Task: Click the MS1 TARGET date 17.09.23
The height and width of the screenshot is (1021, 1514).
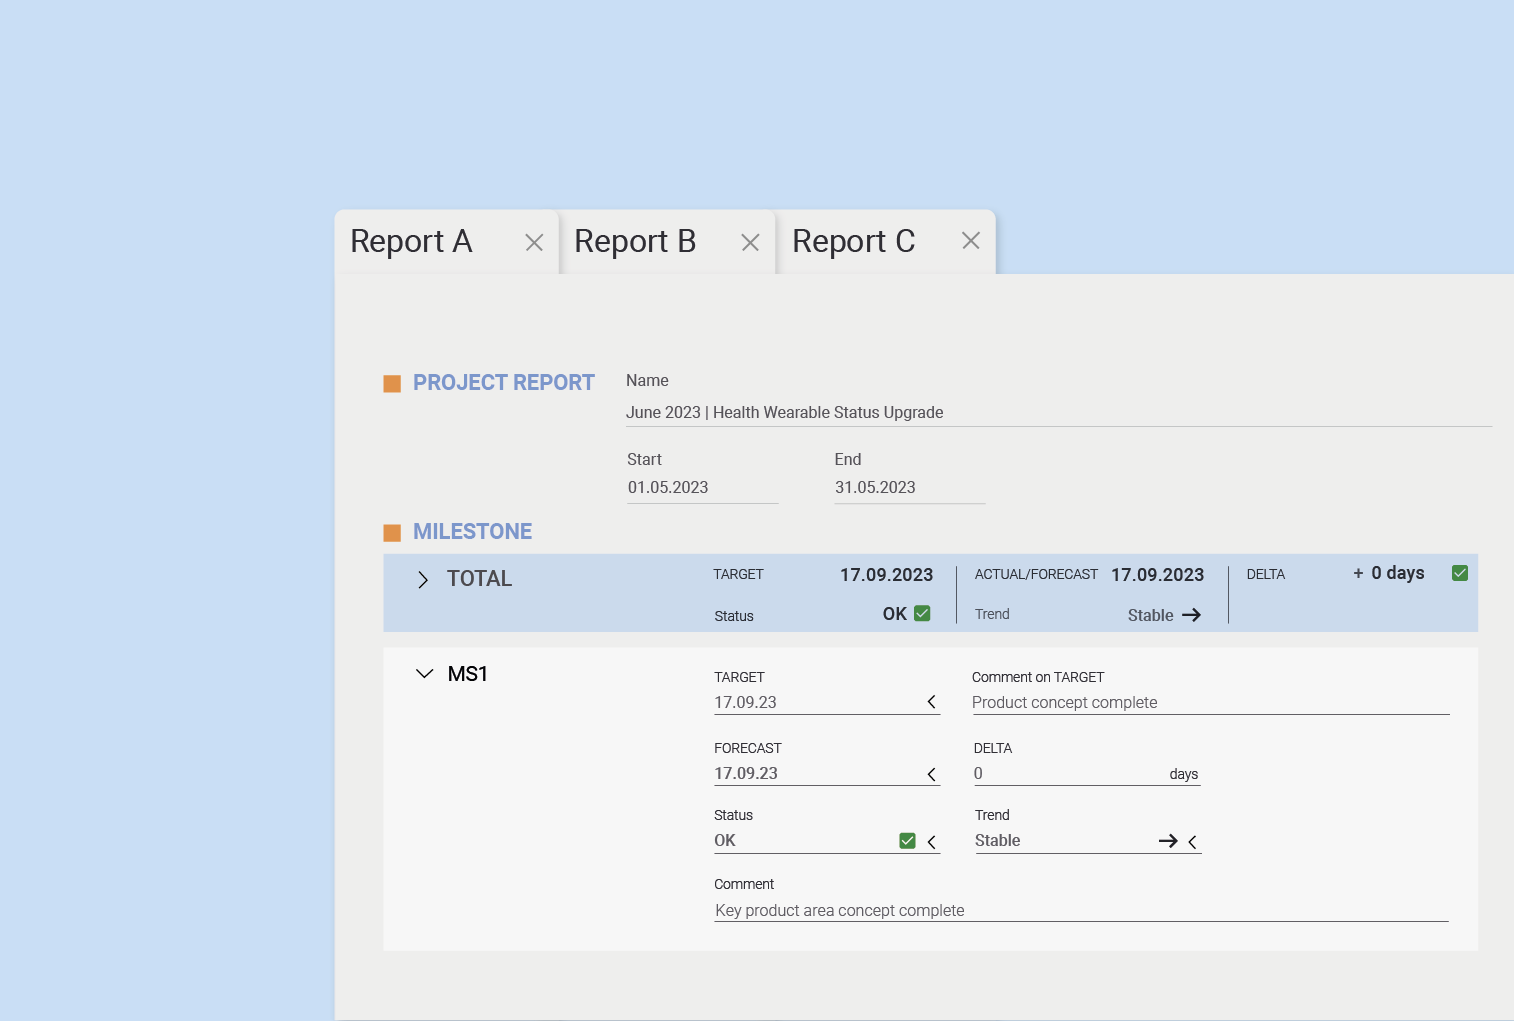Action: tap(745, 702)
